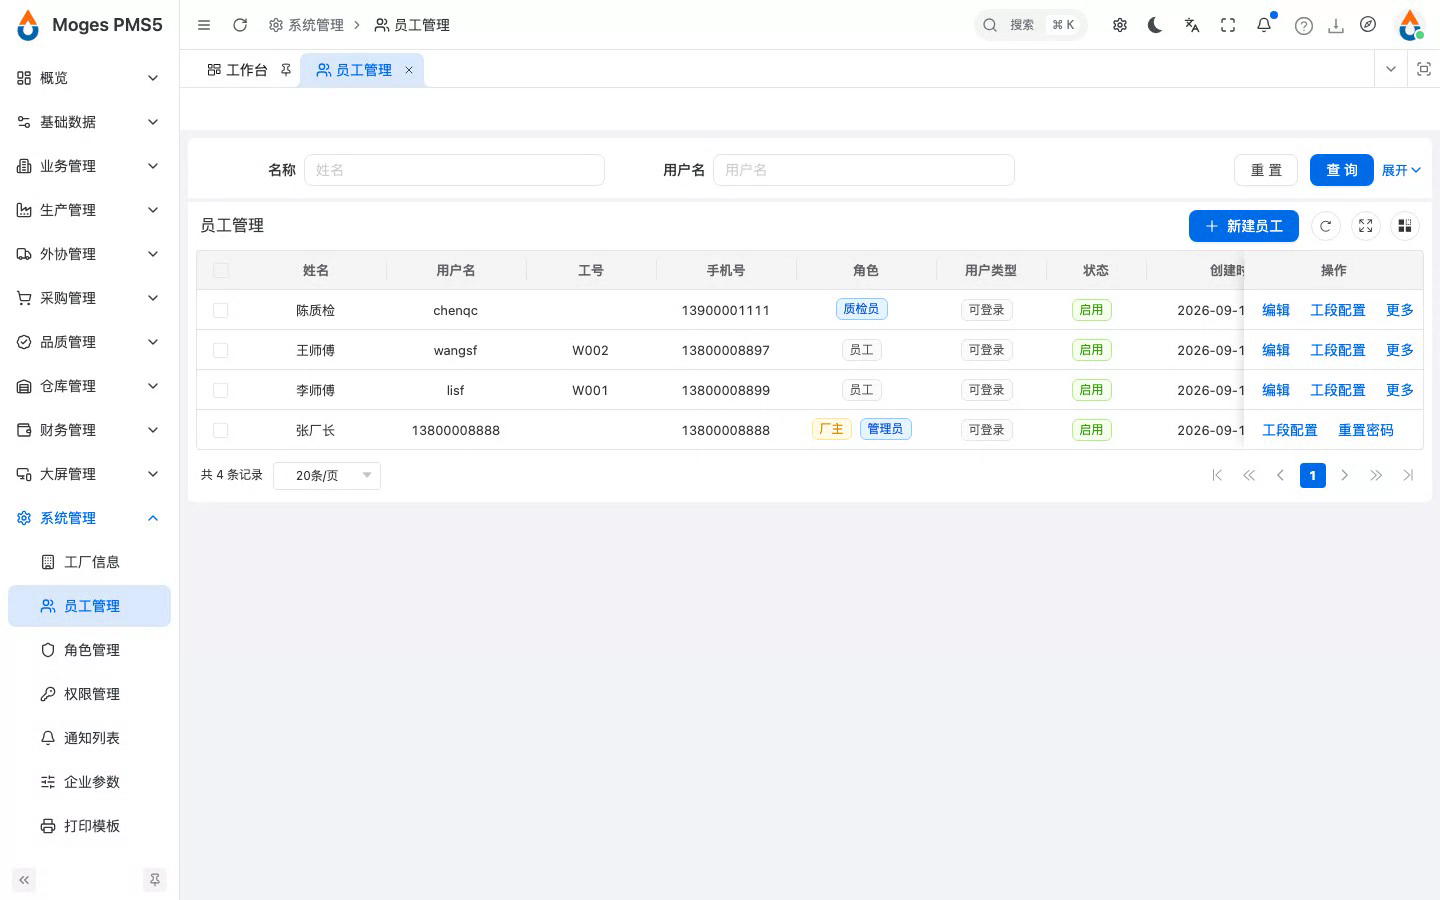Open 权限管理 in the sidebar
The height and width of the screenshot is (900, 1440).
[89, 694]
